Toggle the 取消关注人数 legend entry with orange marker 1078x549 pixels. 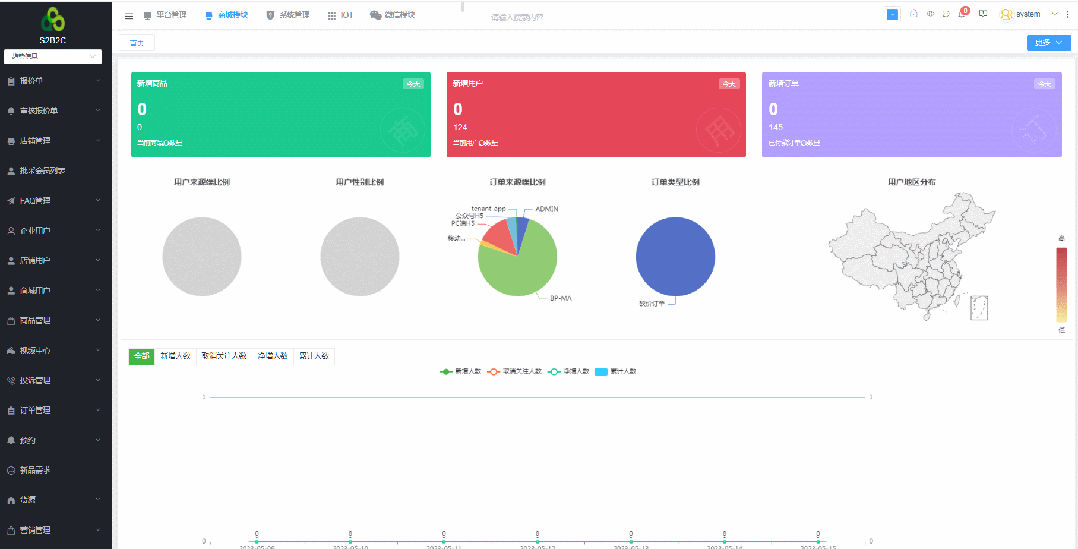515,372
